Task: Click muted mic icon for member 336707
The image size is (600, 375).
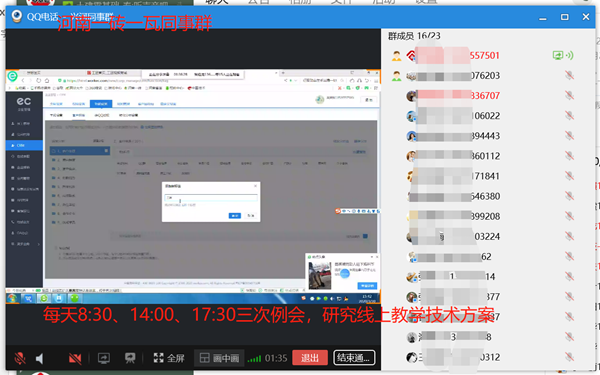Action: (x=569, y=95)
